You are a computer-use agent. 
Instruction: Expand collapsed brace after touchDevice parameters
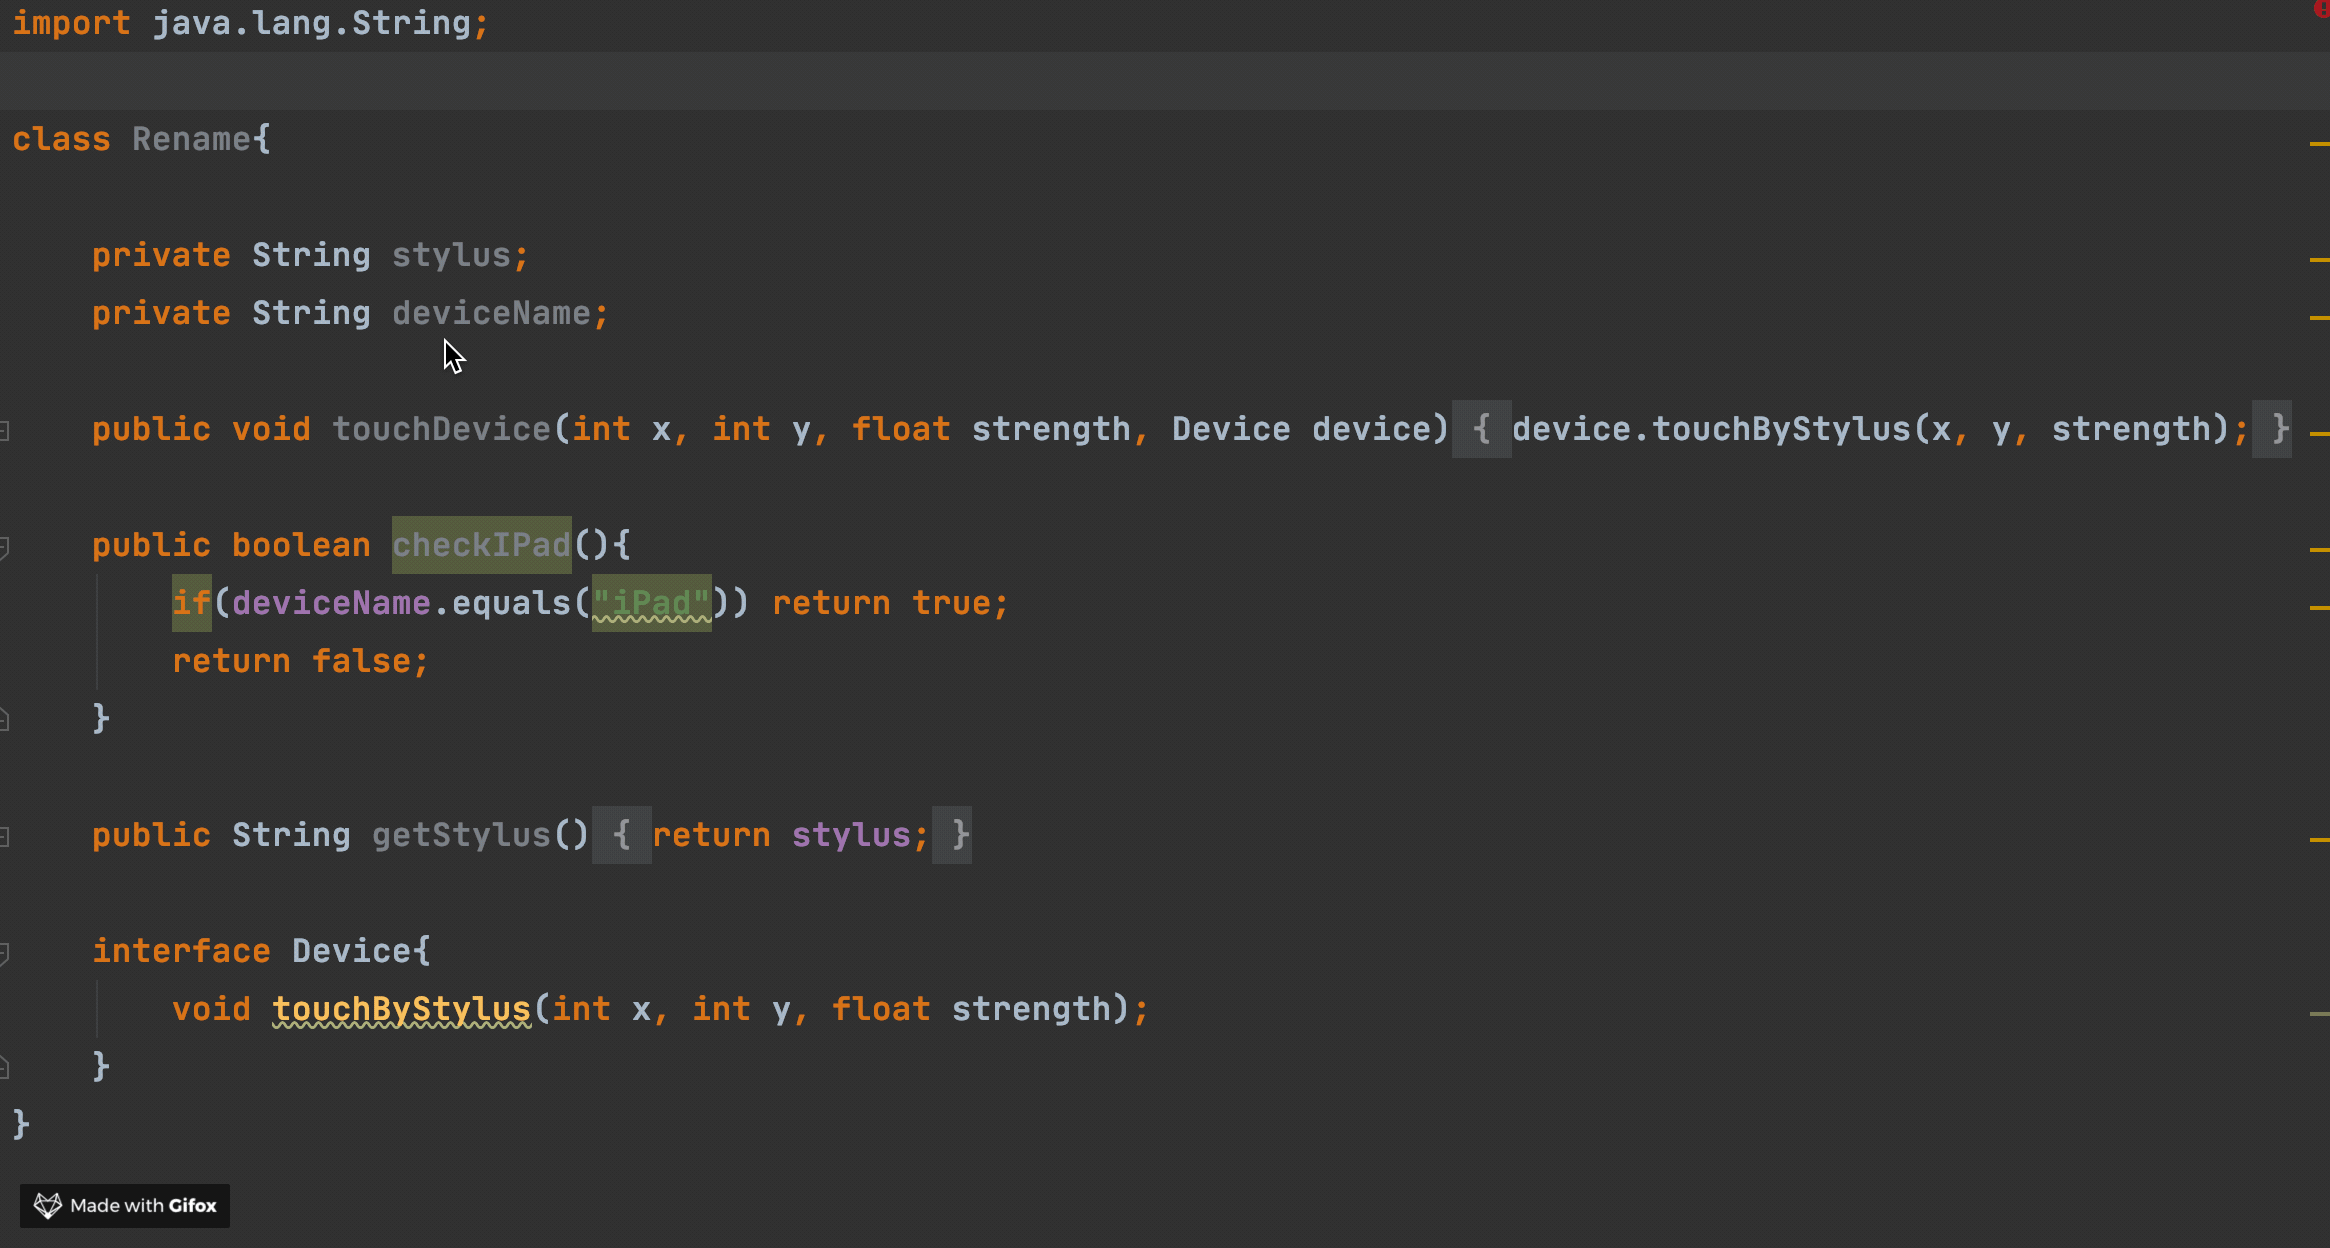coord(1481,429)
